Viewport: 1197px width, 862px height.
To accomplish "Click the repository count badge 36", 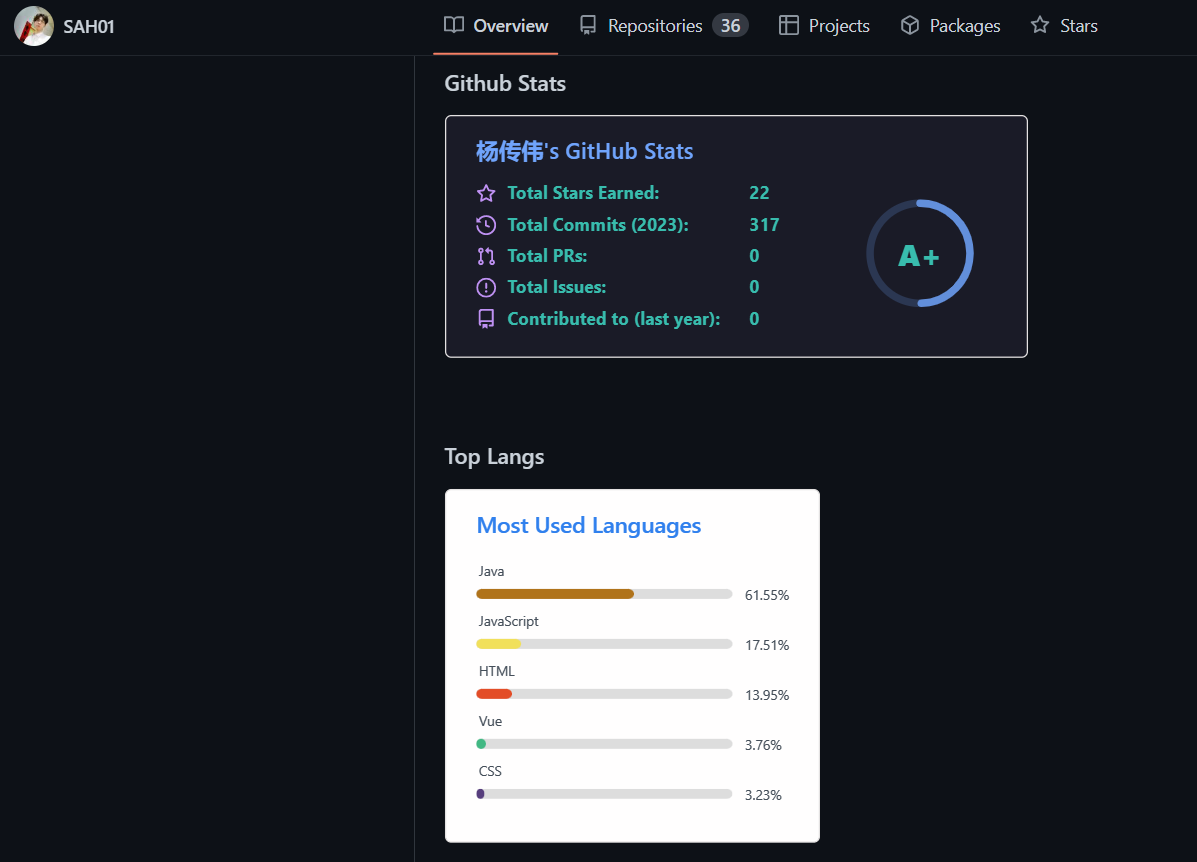I will (x=731, y=26).
